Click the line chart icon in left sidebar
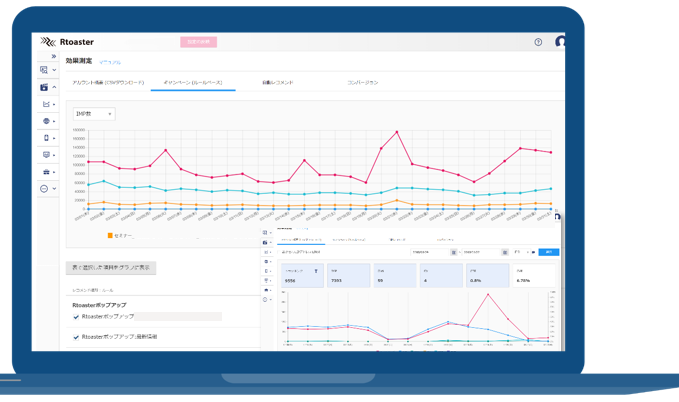Screen dimensions: 679x402 coord(46,104)
